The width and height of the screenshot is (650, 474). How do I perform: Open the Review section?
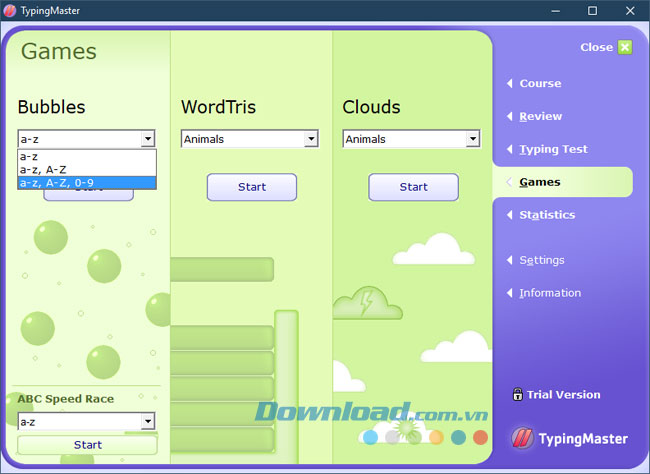pyautogui.click(x=541, y=117)
